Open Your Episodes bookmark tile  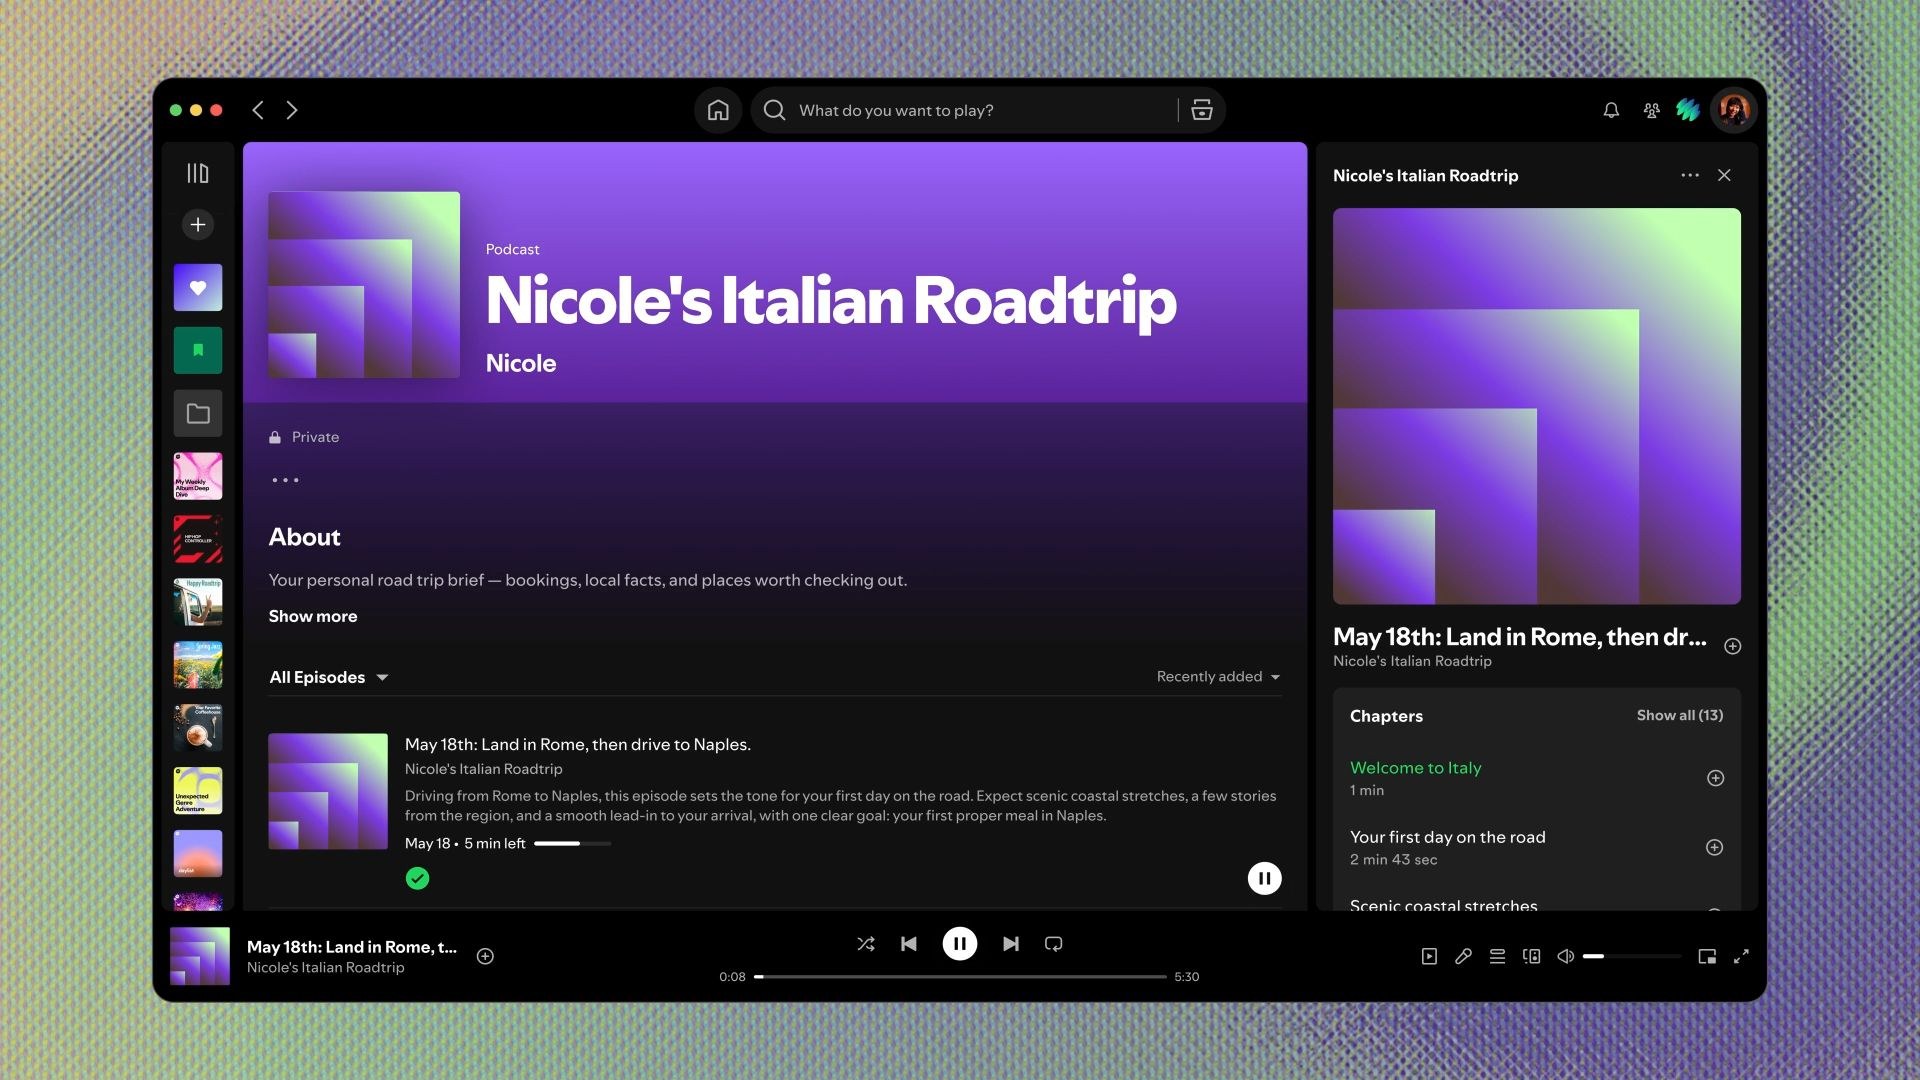[x=198, y=350]
